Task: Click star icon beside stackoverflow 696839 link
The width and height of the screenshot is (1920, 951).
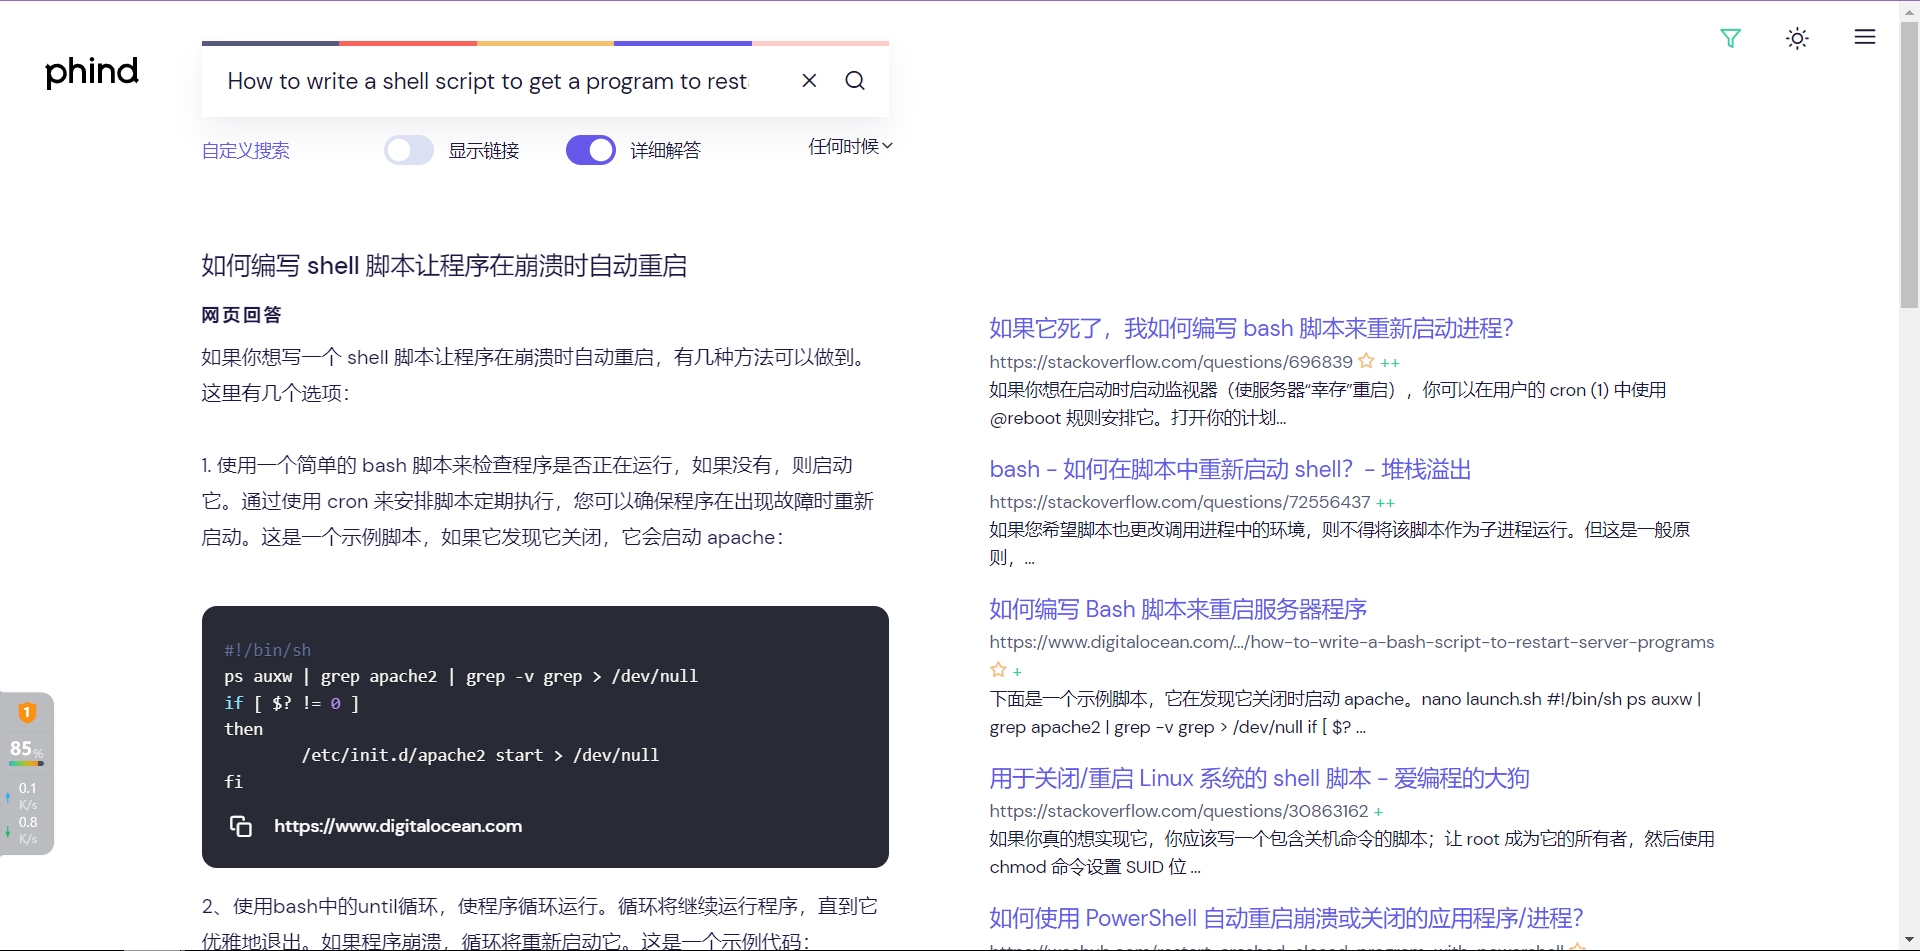Action: (x=1366, y=361)
